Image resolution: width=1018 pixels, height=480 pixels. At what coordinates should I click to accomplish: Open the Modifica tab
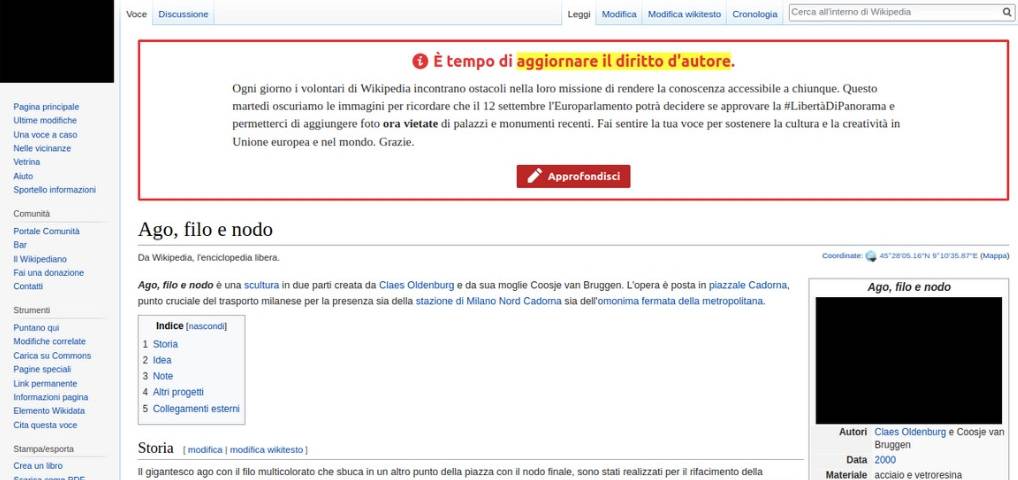pos(619,14)
